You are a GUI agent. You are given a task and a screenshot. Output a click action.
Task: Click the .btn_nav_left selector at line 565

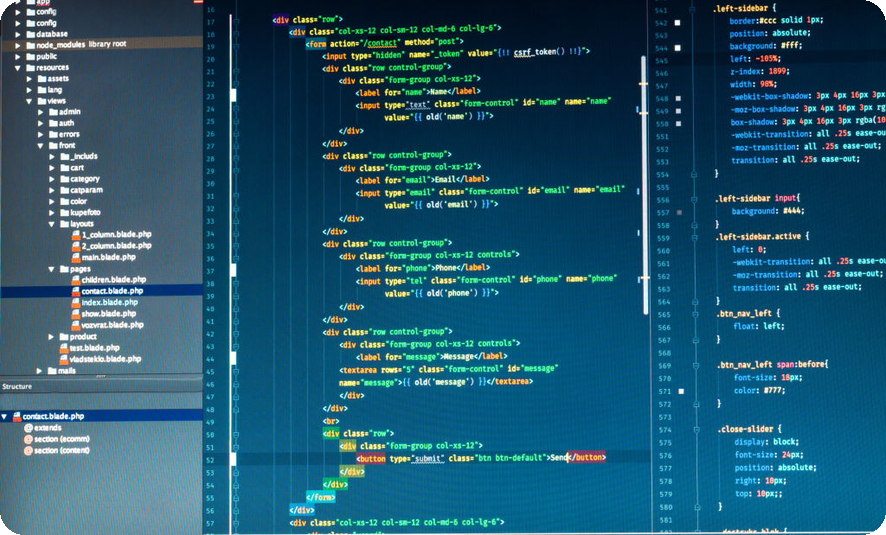(744, 313)
